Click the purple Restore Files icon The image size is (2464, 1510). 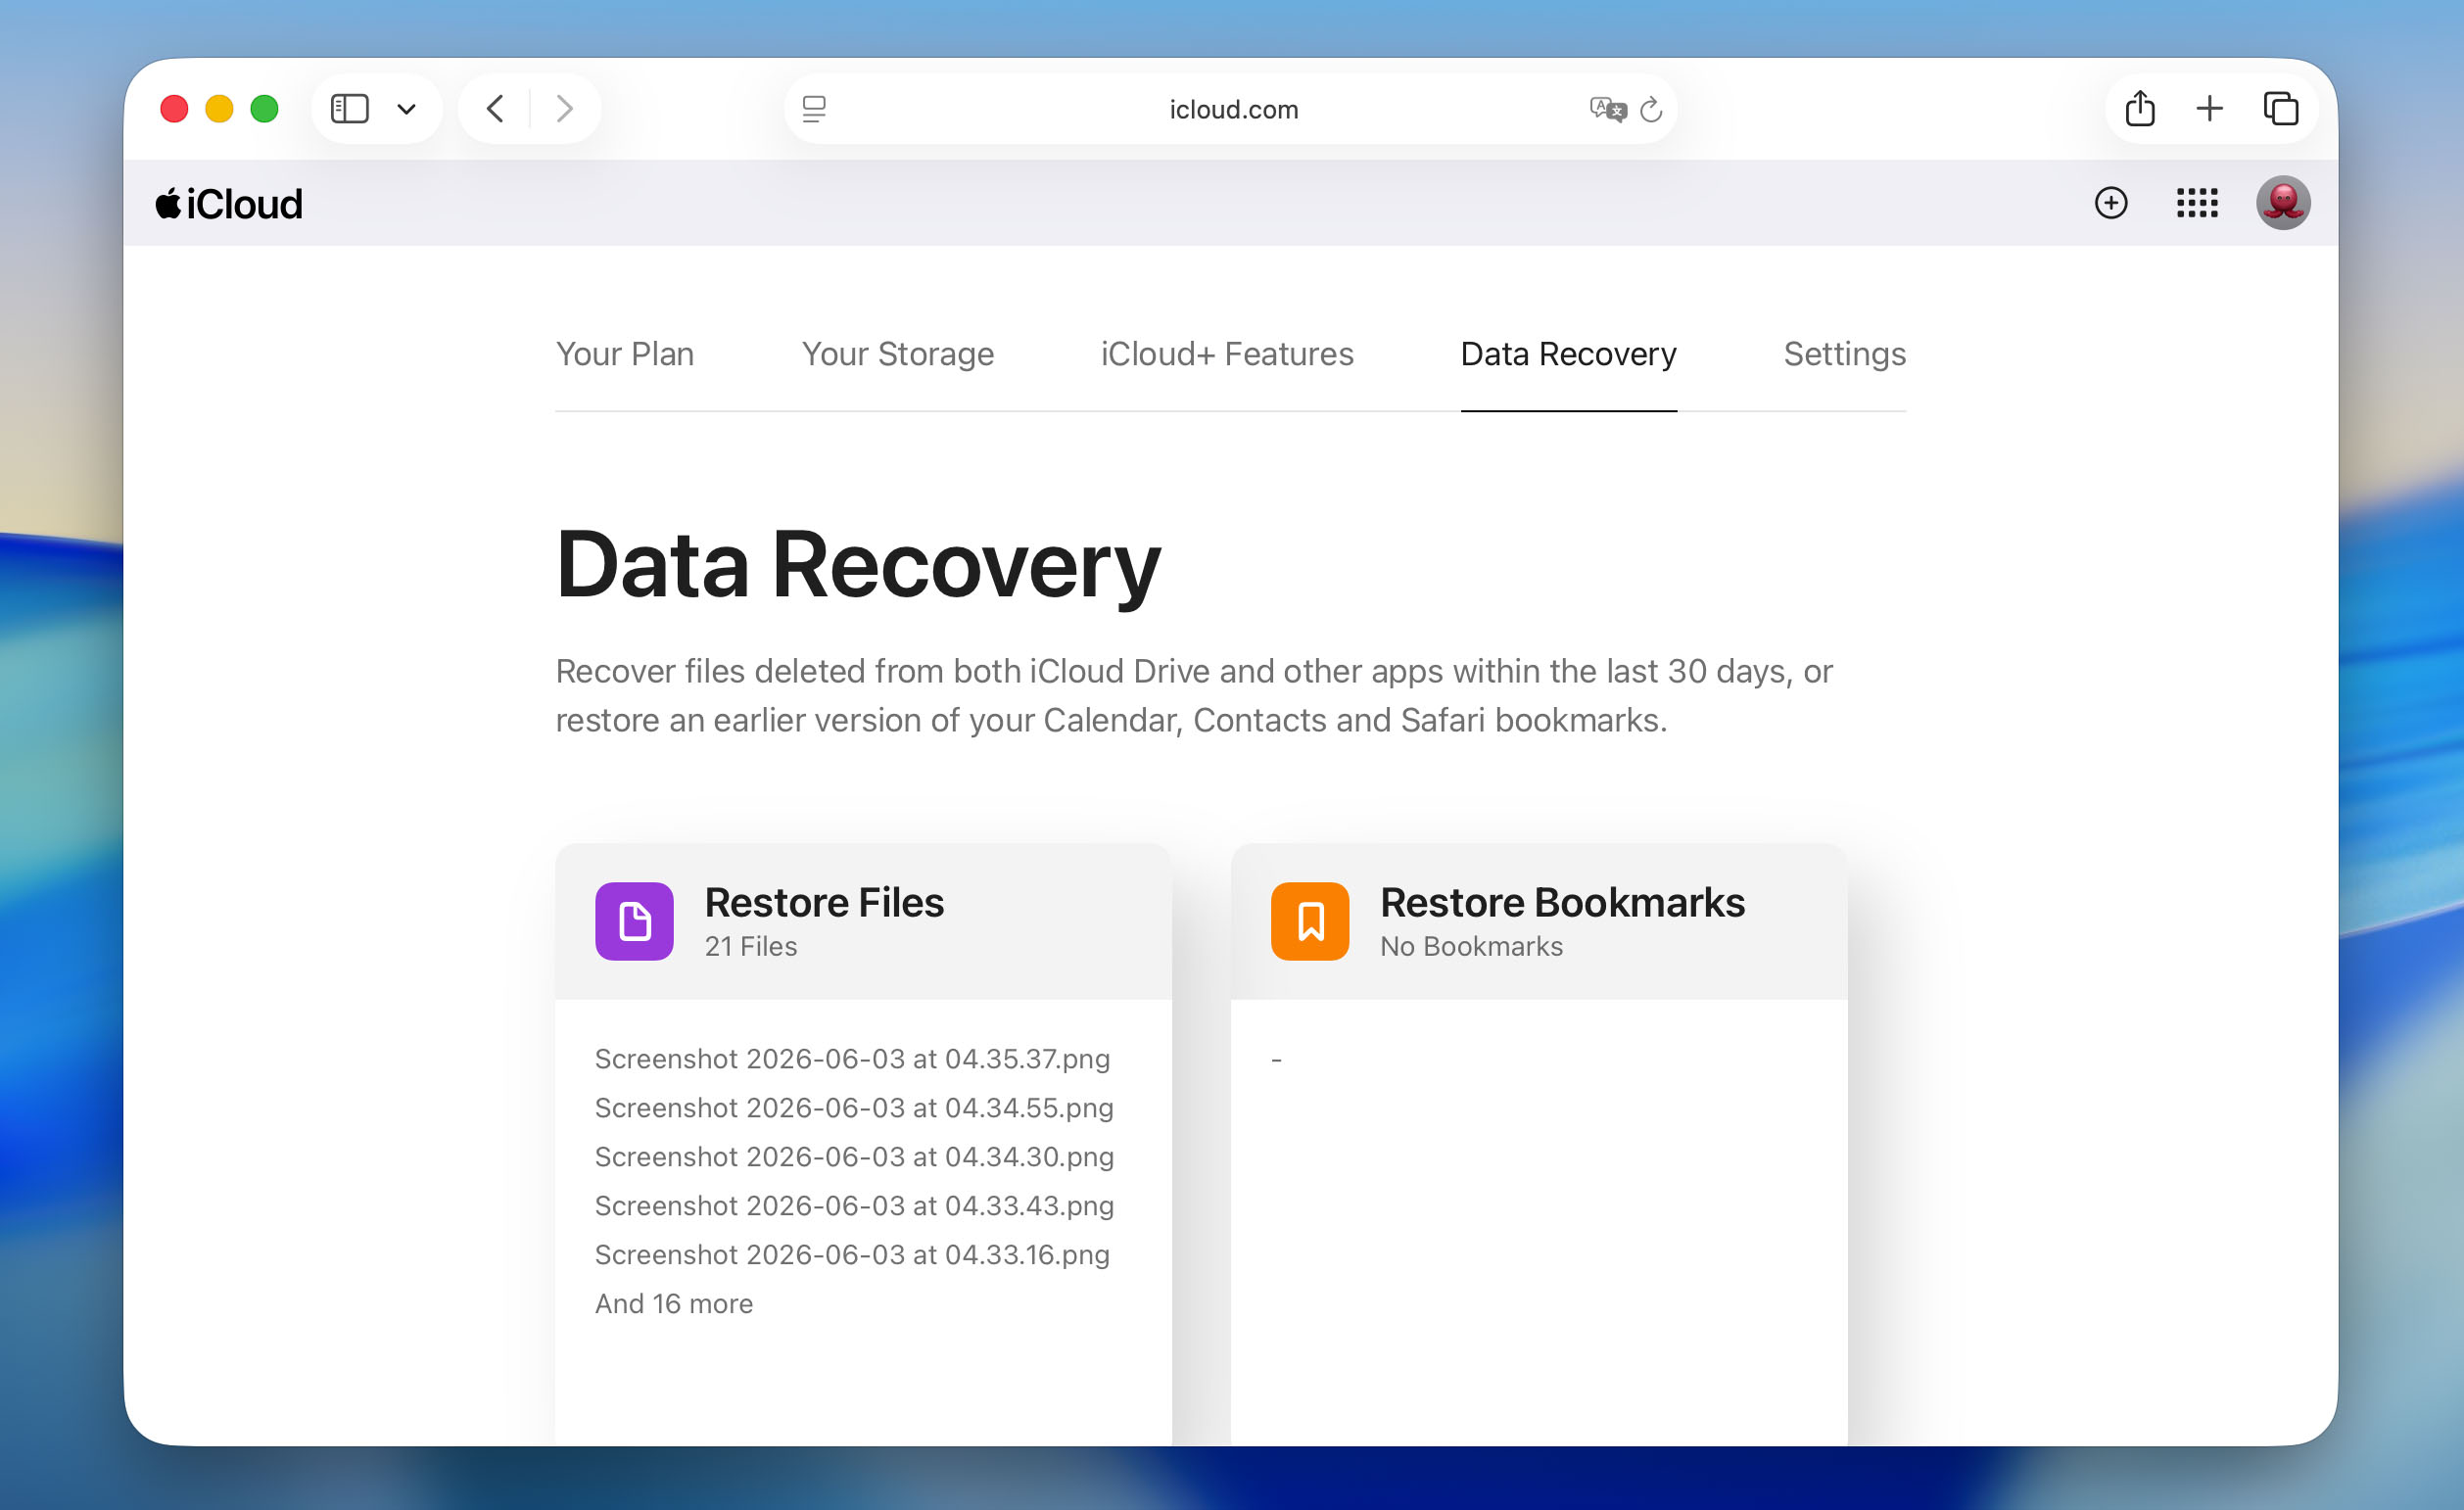coord(635,921)
